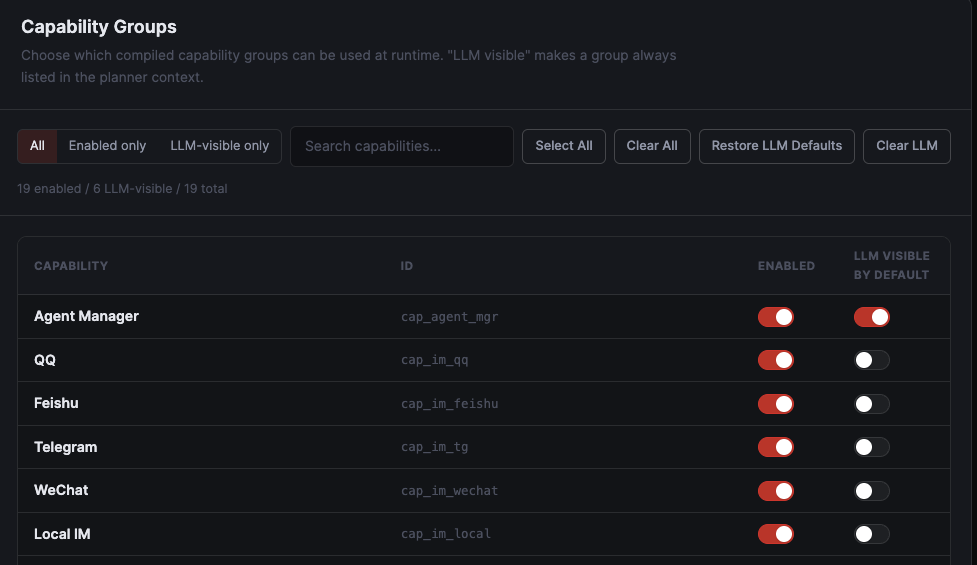Focus the Search capabilities field
This screenshot has width=977, height=565.
click(x=402, y=146)
